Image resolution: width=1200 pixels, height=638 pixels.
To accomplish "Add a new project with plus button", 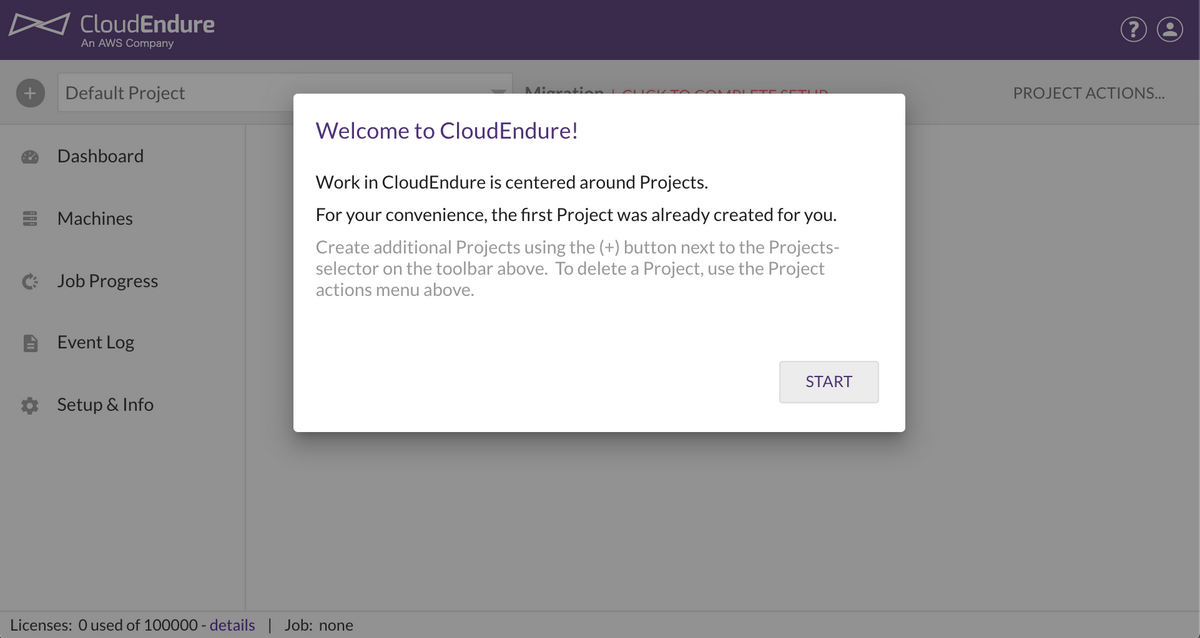I will click(30, 93).
